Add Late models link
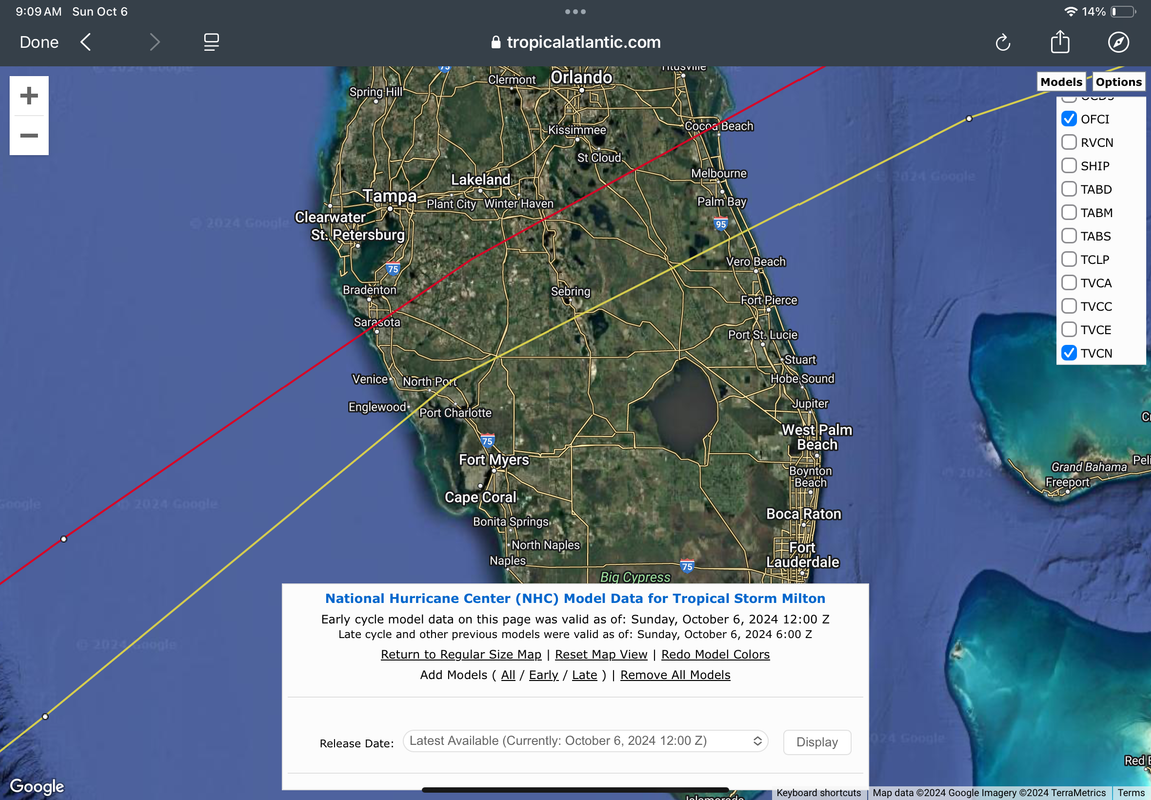 coord(584,675)
